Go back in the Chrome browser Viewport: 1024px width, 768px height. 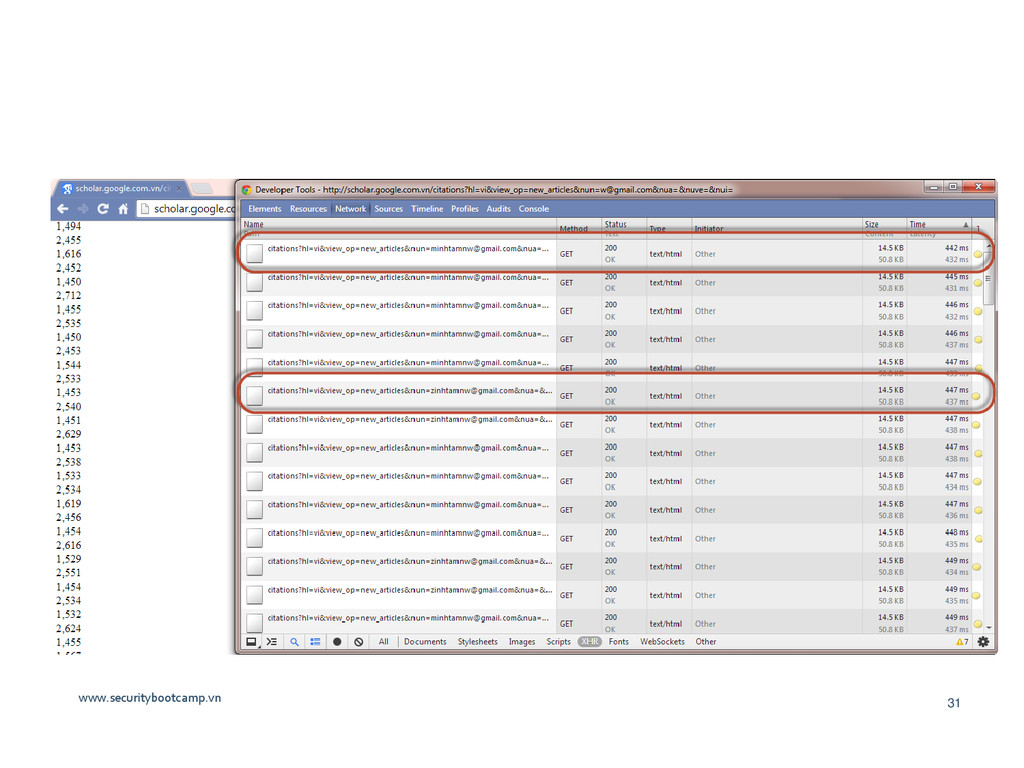click(x=63, y=209)
